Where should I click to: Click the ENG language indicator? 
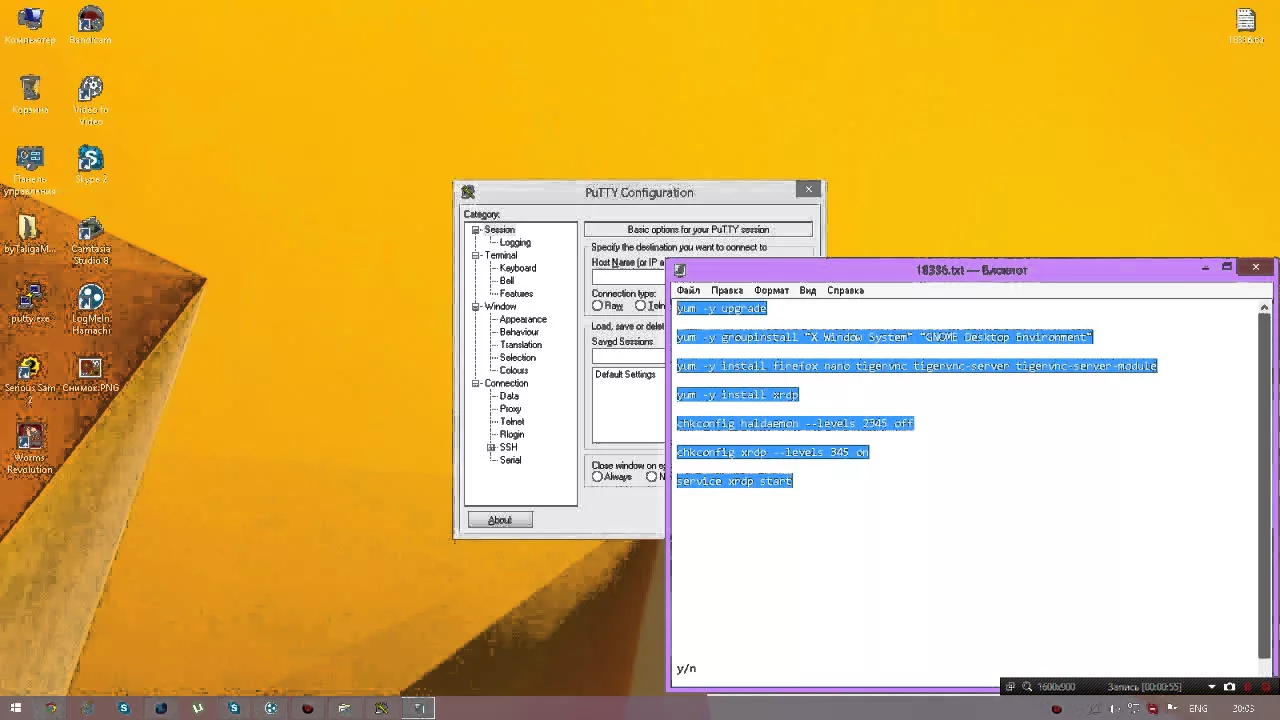pos(1198,709)
